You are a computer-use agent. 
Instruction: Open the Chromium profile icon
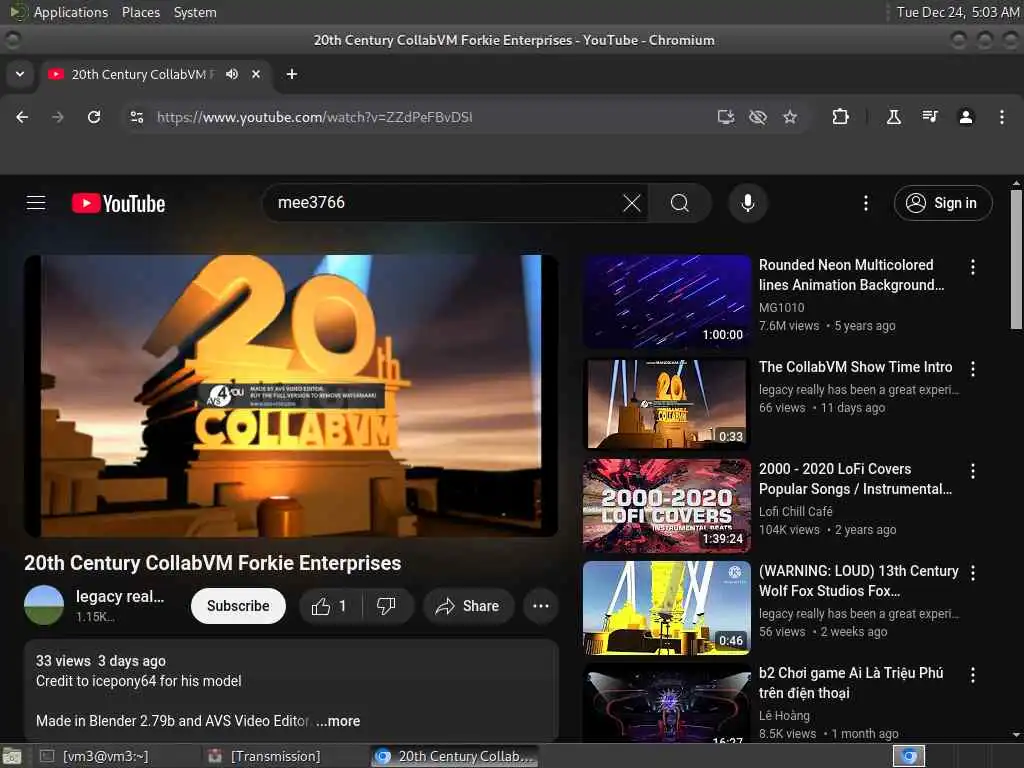(966, 117)
